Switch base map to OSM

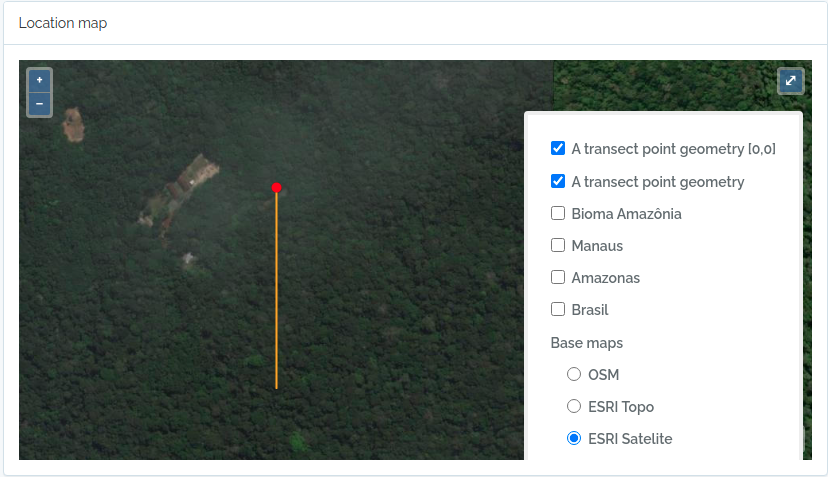[574, 374]
